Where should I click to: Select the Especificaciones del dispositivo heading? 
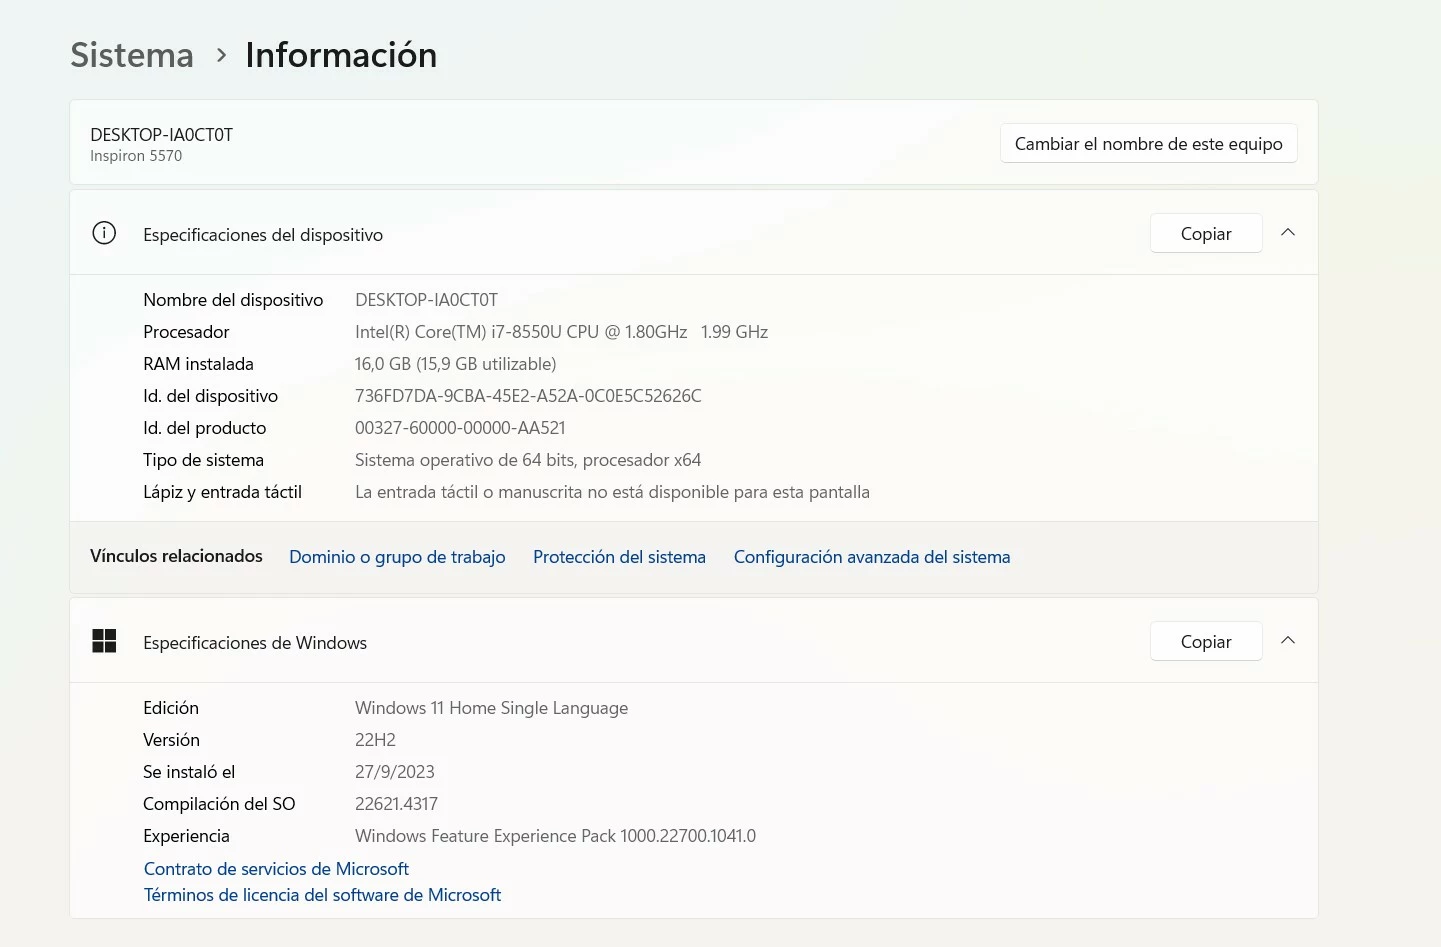(x=263, y=235)
